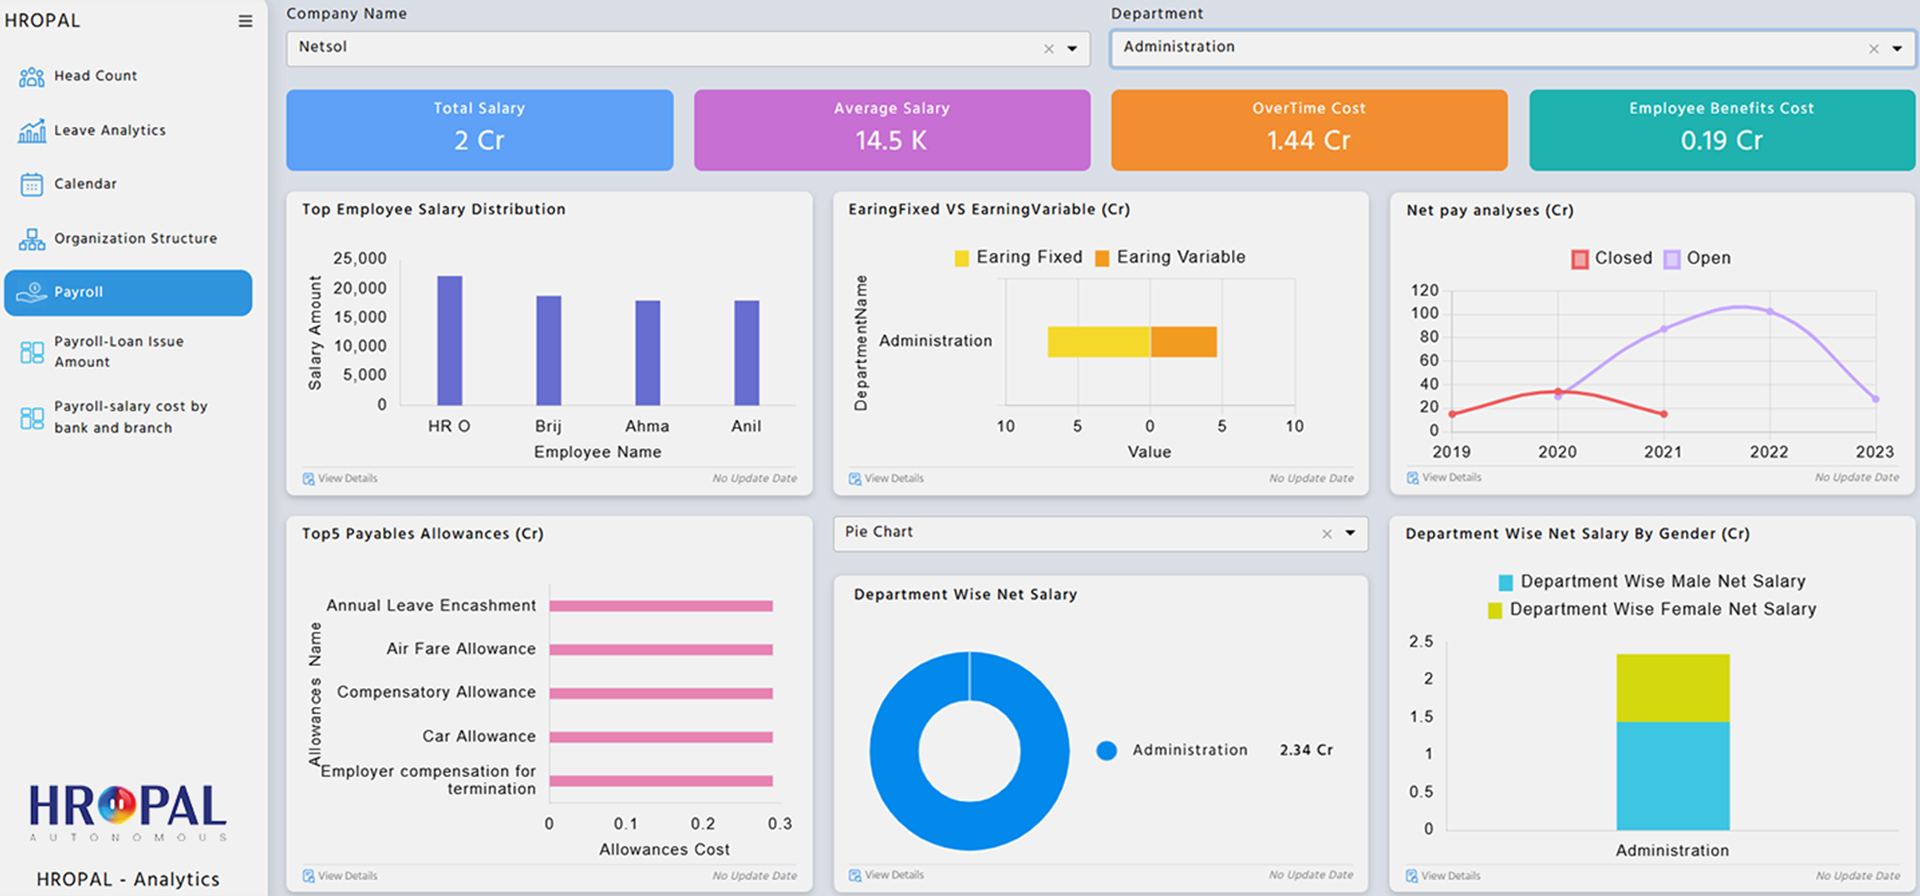
Task: Toggle Closed series legend swatch
Action: point(1580,260)
